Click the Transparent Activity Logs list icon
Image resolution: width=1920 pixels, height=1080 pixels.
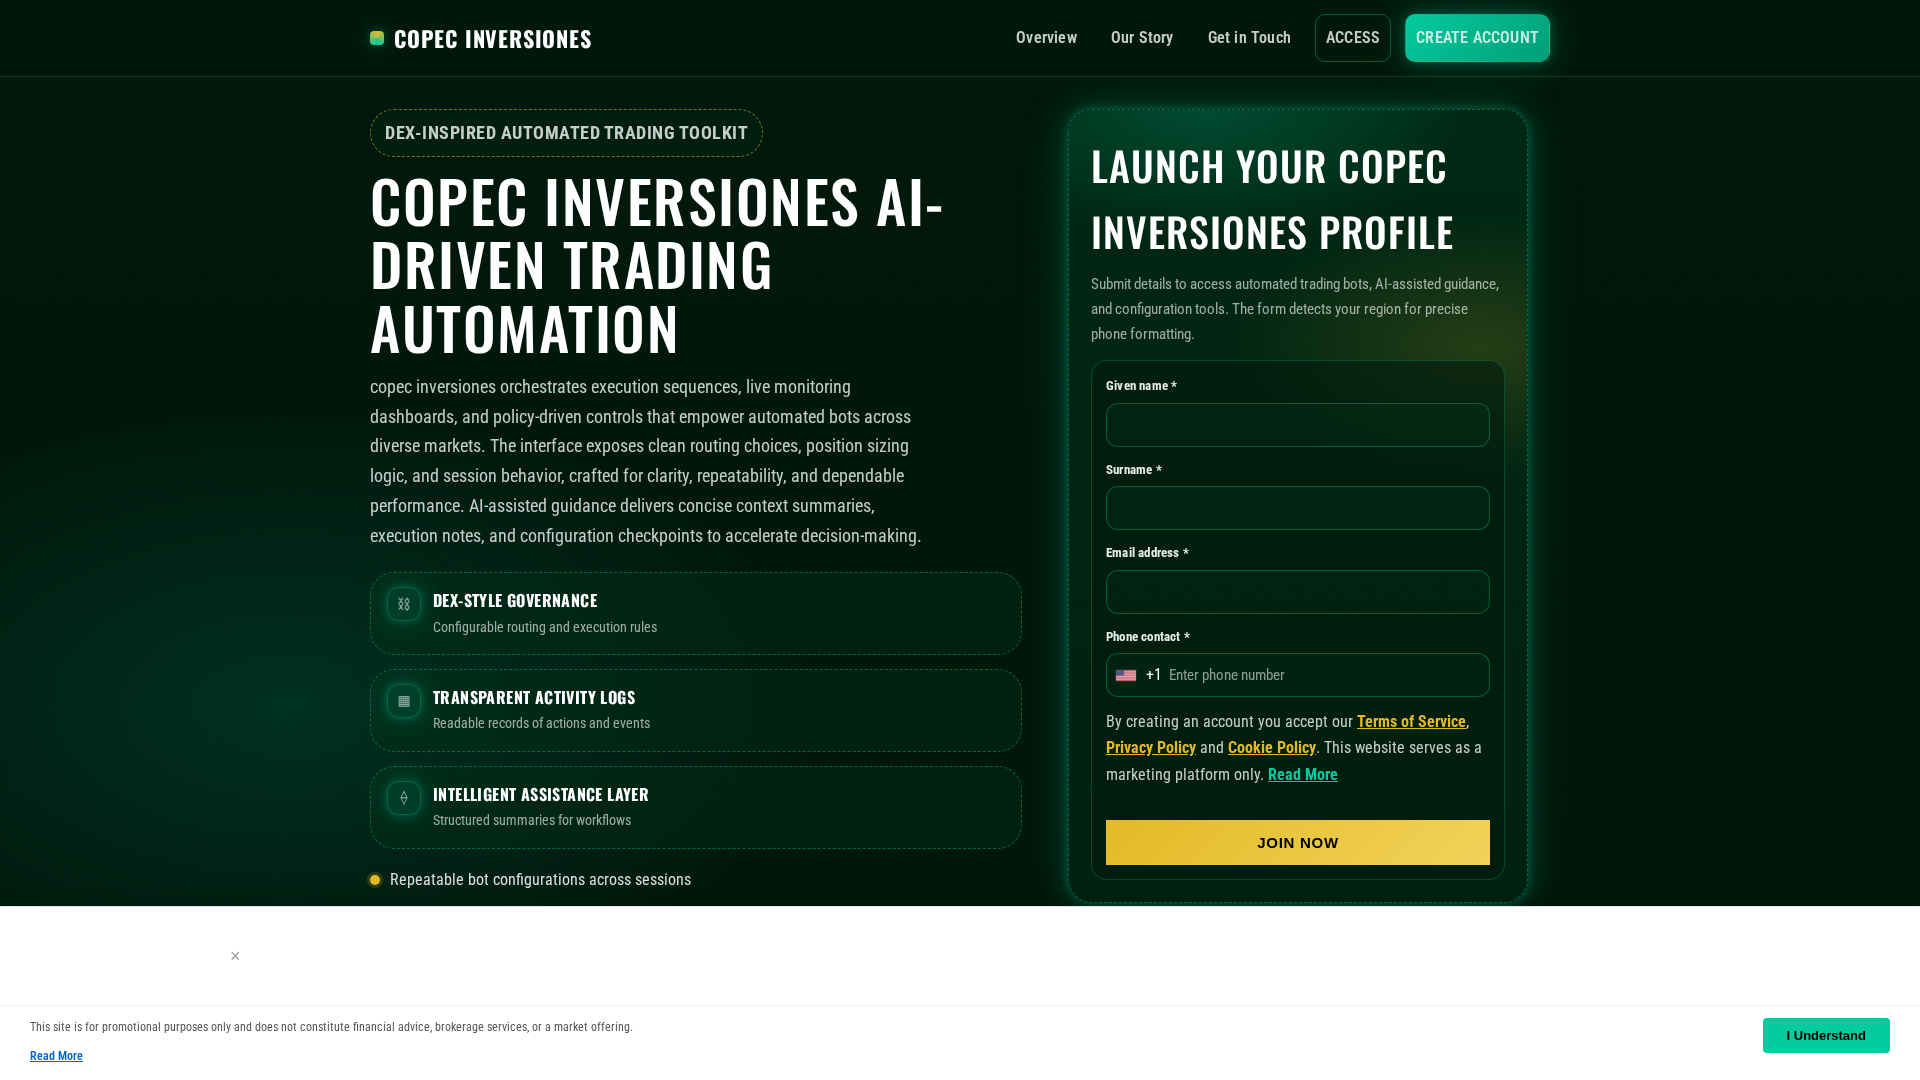pos(404,701)
